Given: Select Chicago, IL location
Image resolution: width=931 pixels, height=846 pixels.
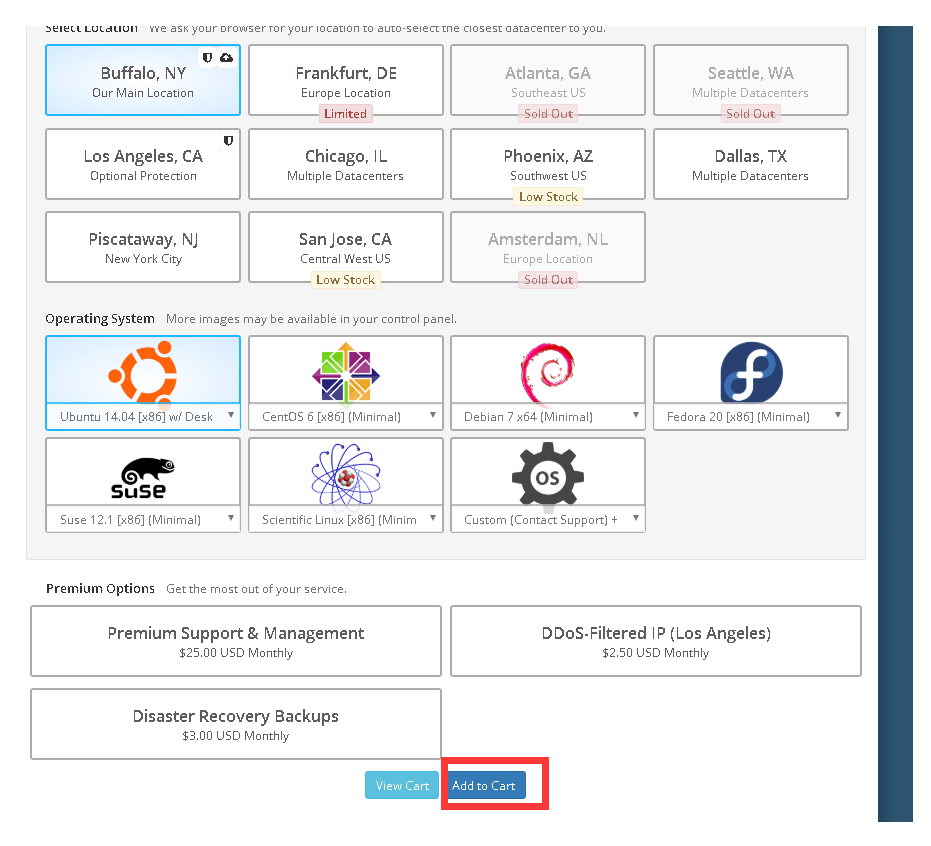Looking at the screenshot, I should (x=346, y=164).
